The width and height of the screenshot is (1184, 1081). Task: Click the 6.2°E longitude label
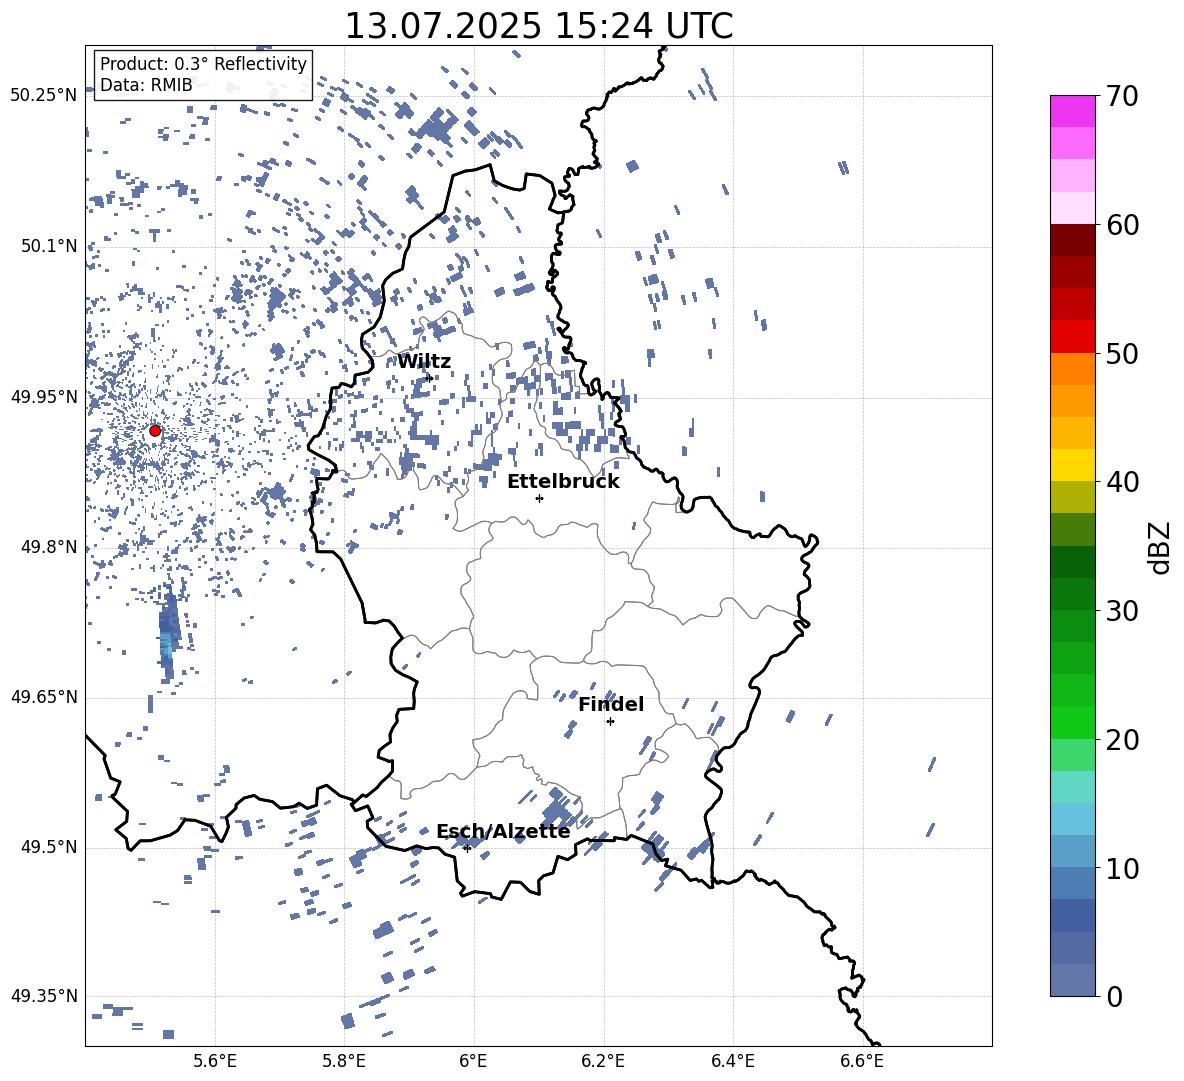tap(603, 1062)
